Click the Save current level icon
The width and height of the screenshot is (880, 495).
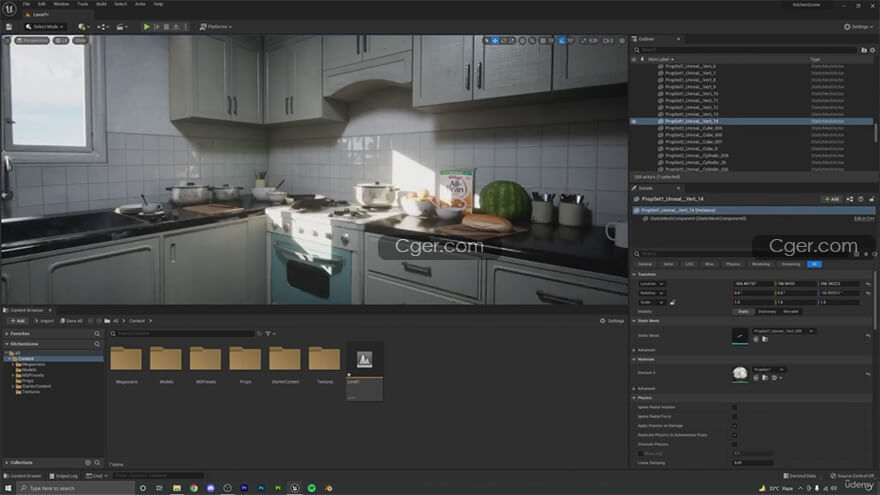(9, 26)
